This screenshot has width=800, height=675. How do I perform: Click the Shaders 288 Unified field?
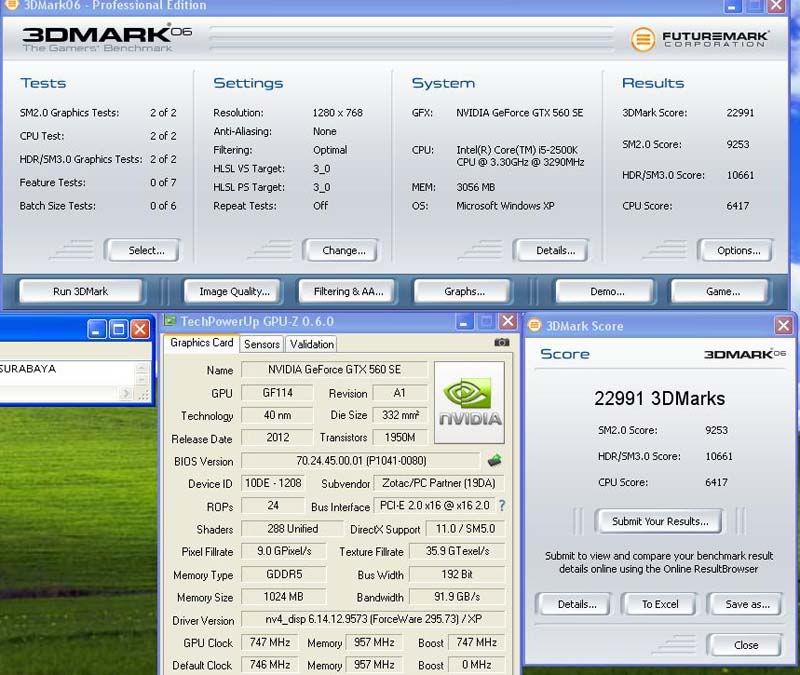point(292,529)
